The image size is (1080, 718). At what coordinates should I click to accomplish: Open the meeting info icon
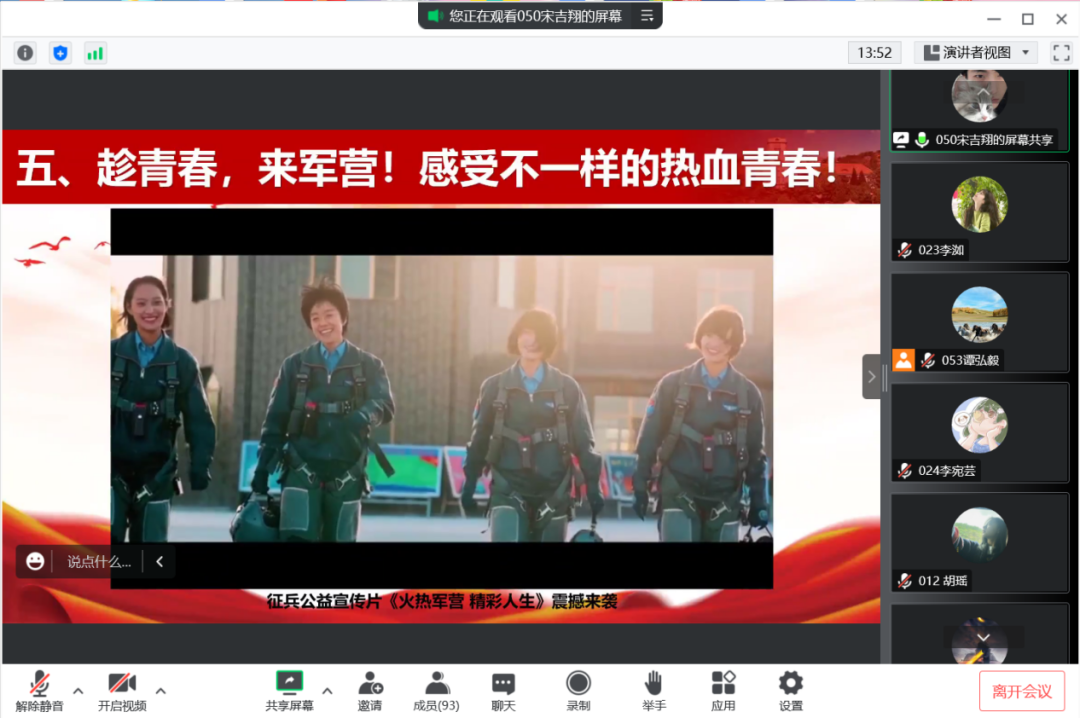(25, 53)
